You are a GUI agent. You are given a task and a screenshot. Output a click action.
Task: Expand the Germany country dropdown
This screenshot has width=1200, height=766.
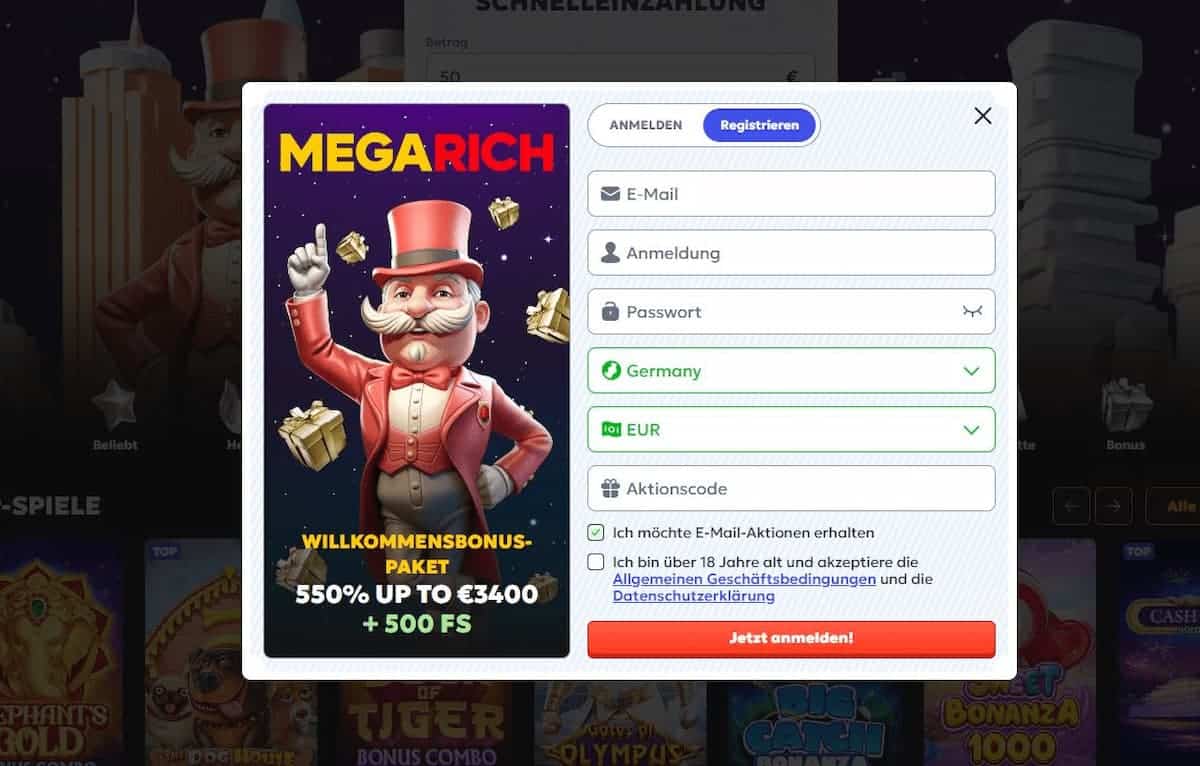[791, 371]
